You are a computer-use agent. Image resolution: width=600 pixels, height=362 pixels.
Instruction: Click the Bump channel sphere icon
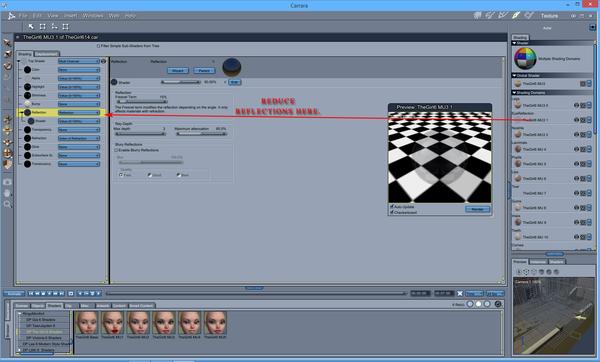28,104
